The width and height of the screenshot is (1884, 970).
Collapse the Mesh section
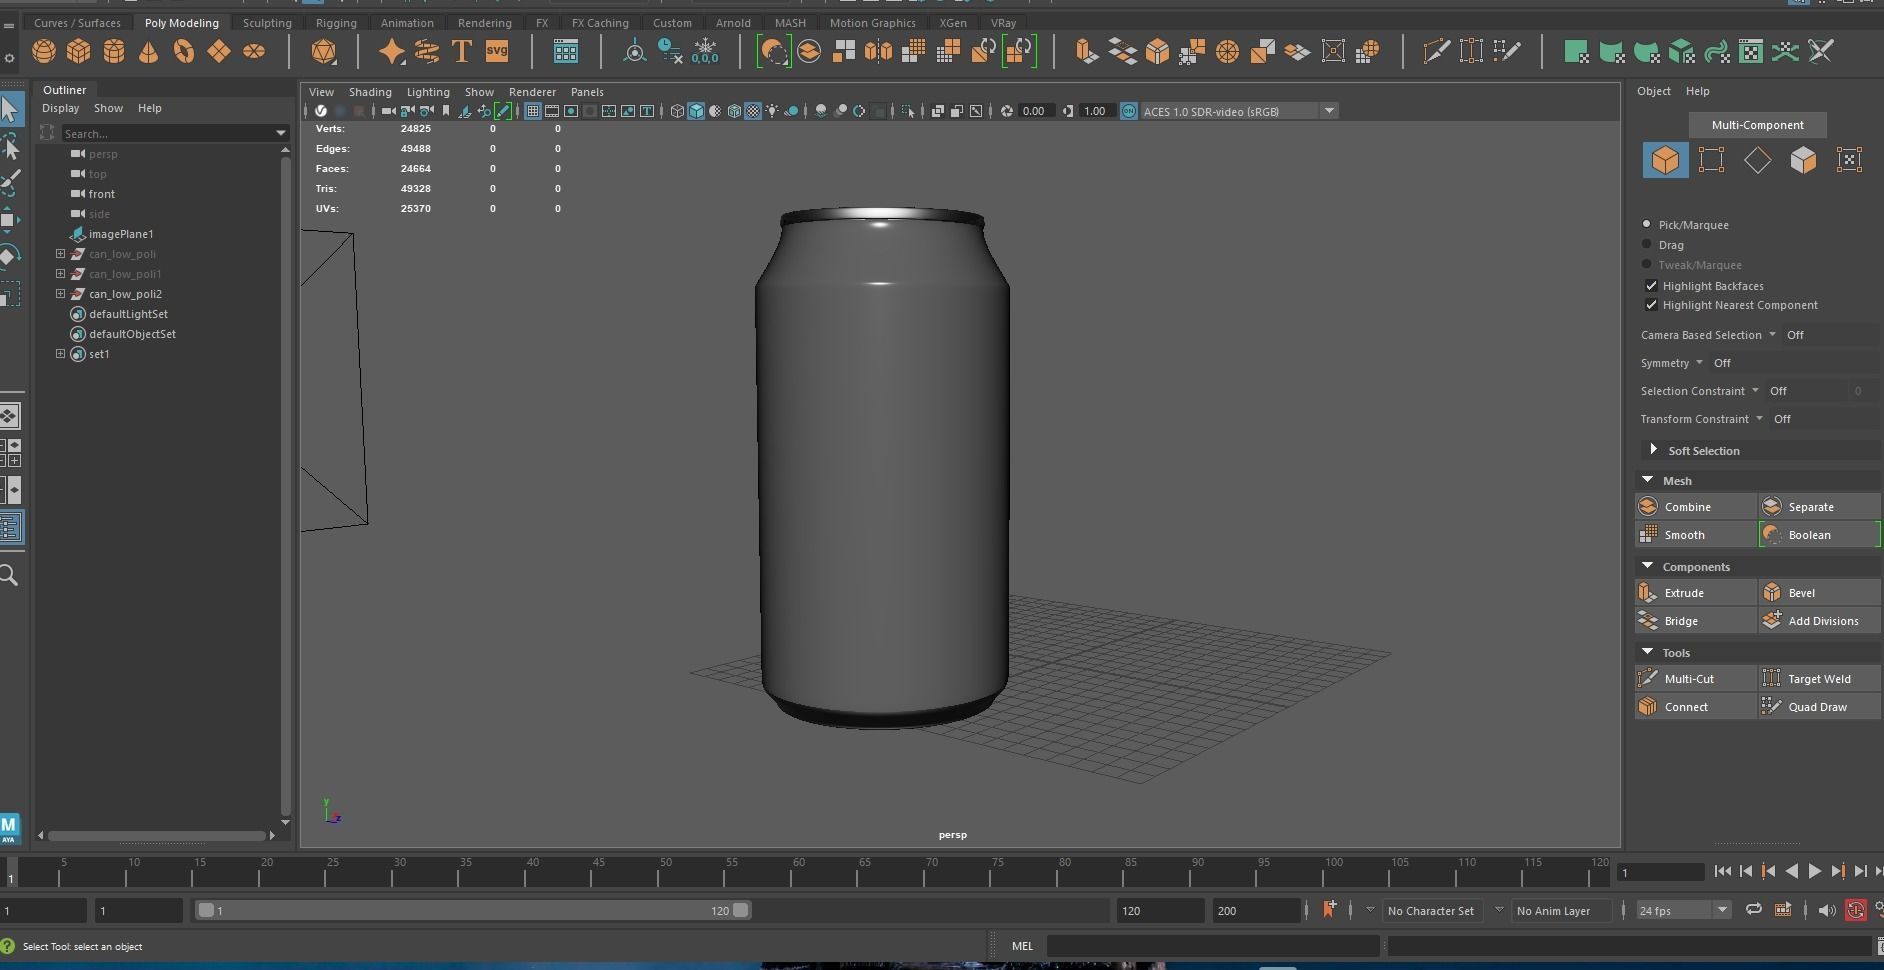coord(1647,480)
